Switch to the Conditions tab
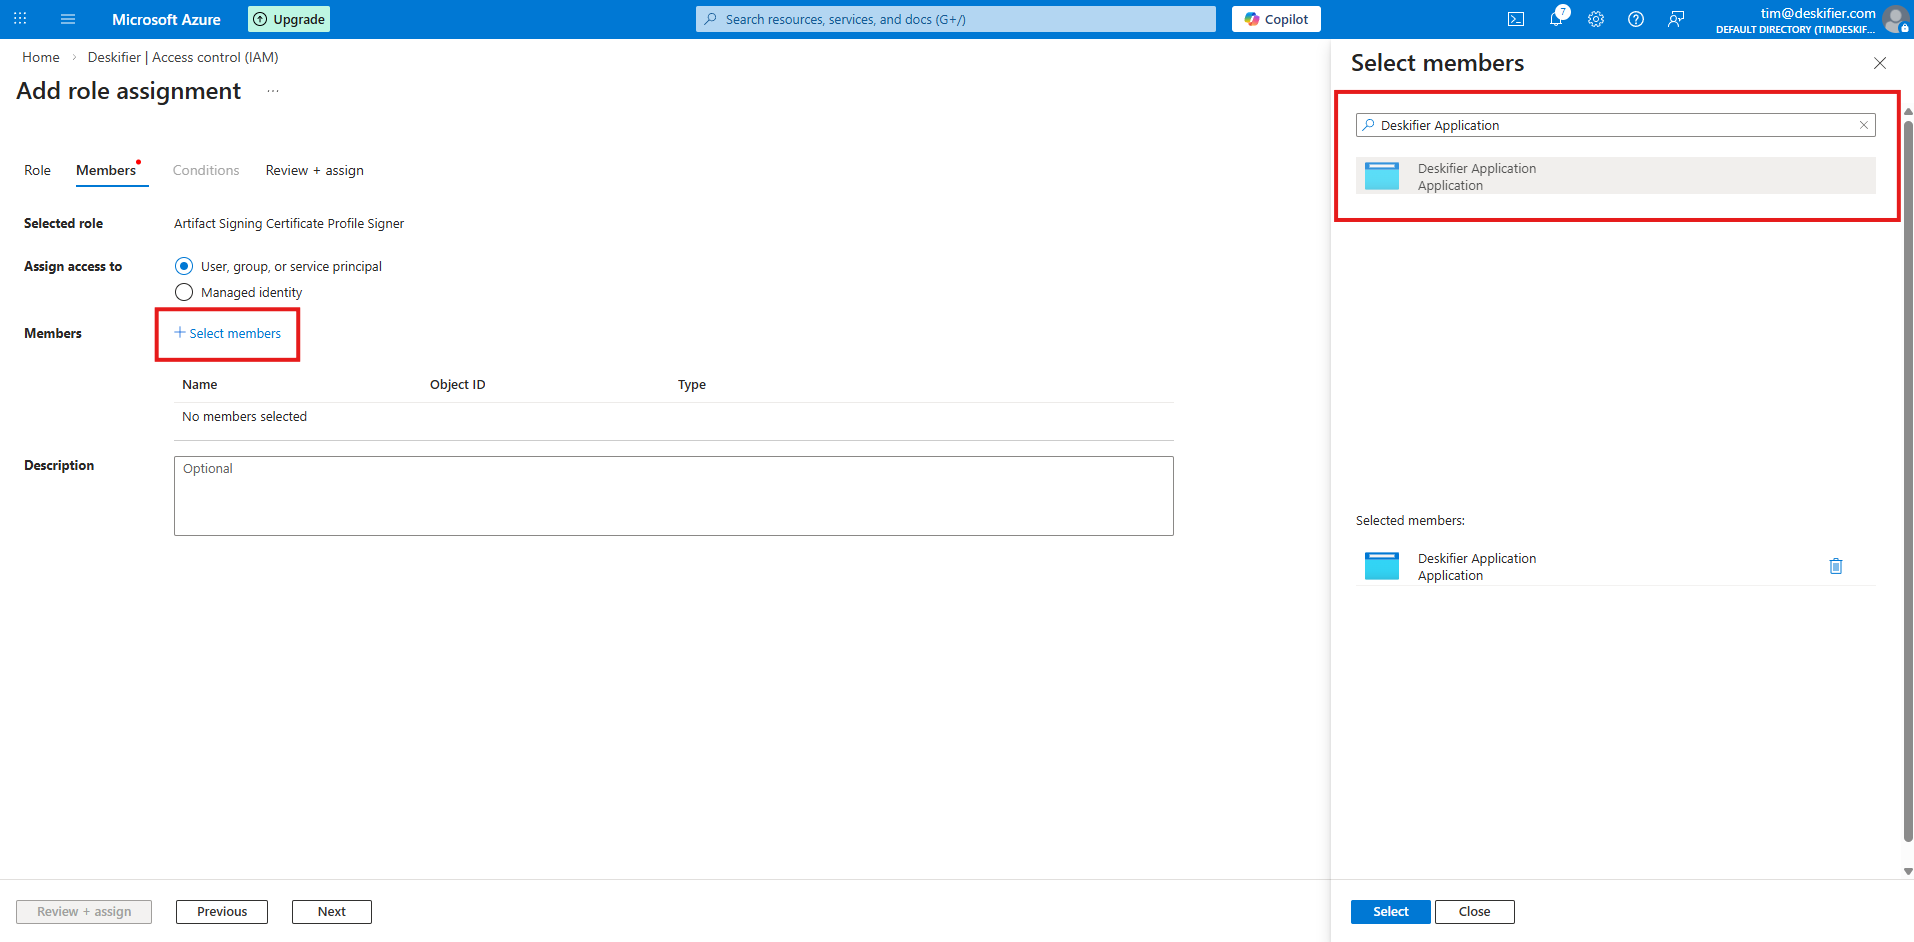1914x942 pixels. pyautogui.click(x=206, y=170)
